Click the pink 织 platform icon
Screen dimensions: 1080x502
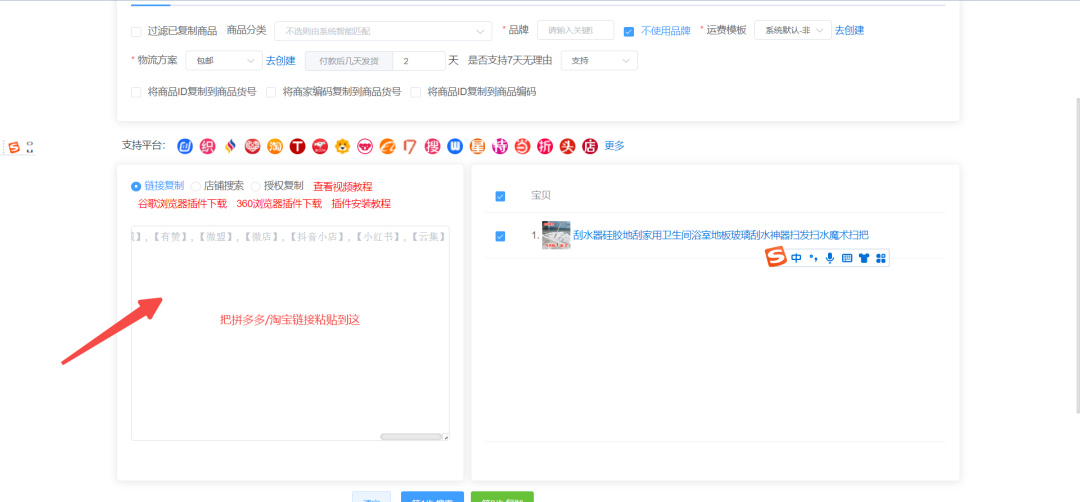[207, 146]
